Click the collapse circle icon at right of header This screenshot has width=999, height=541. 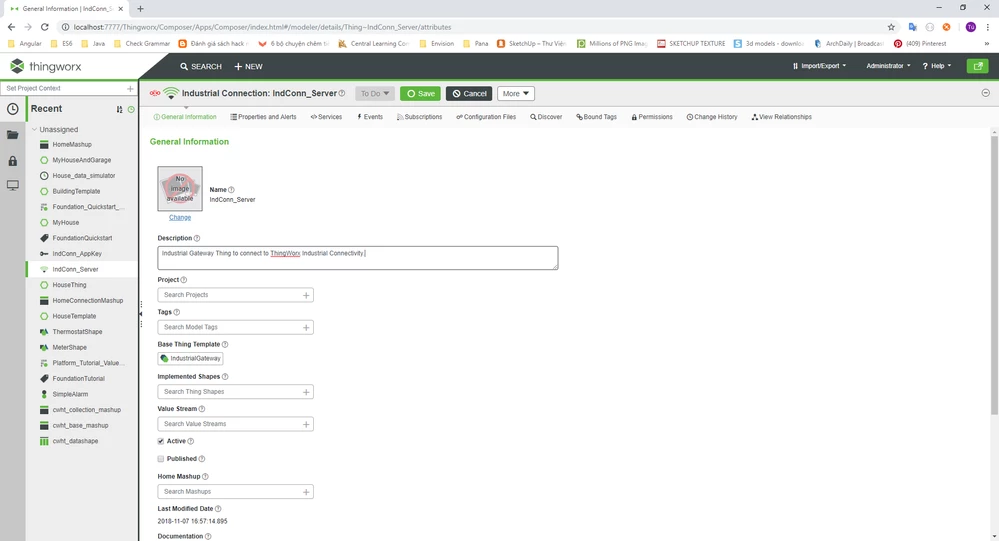(x=986, y=93)
